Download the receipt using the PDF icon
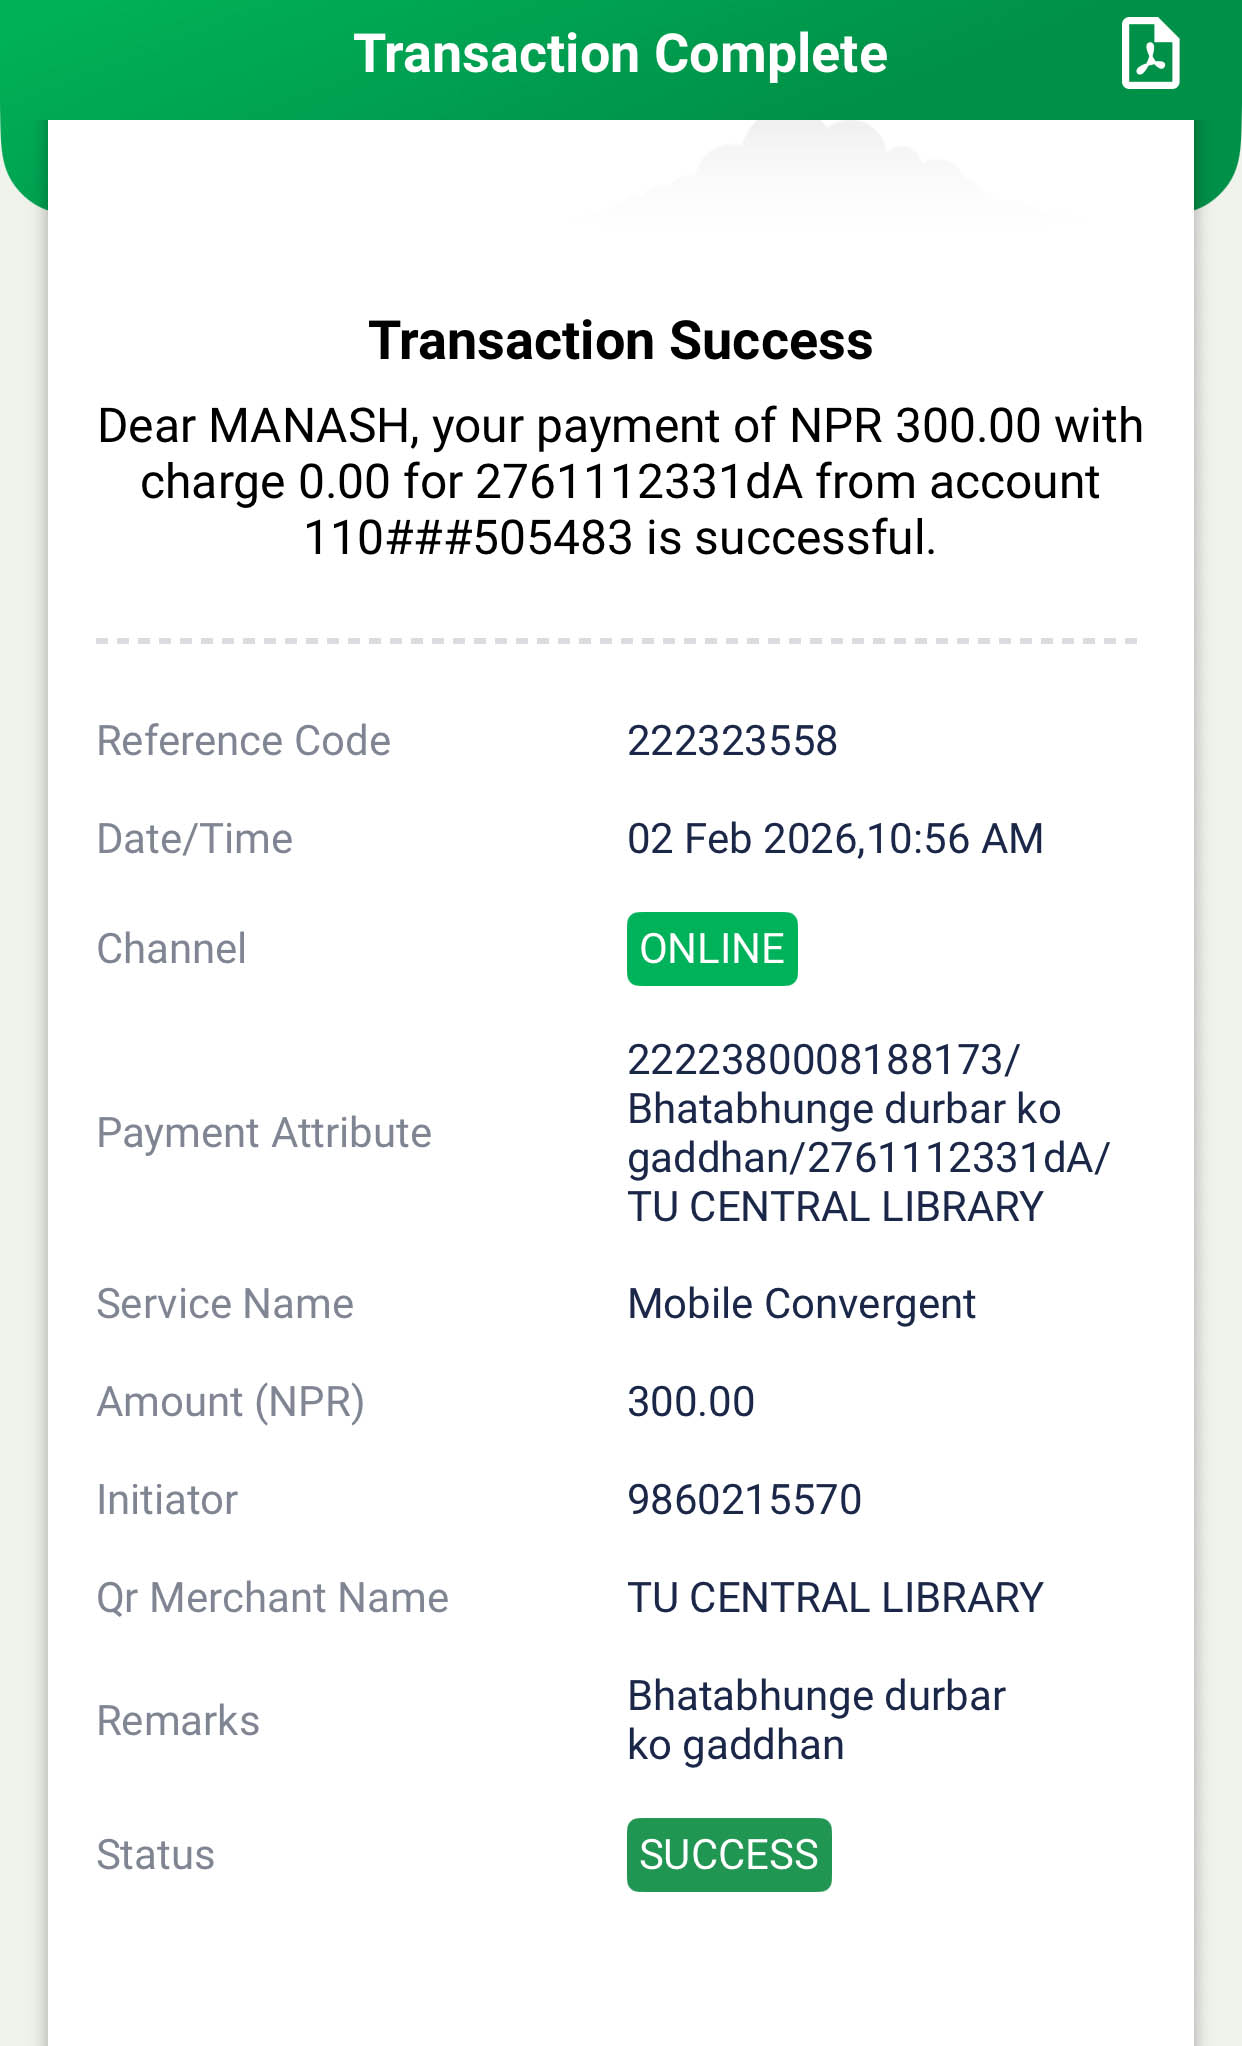This screenshot has height=2046, width=1242. coord(1150,54)
